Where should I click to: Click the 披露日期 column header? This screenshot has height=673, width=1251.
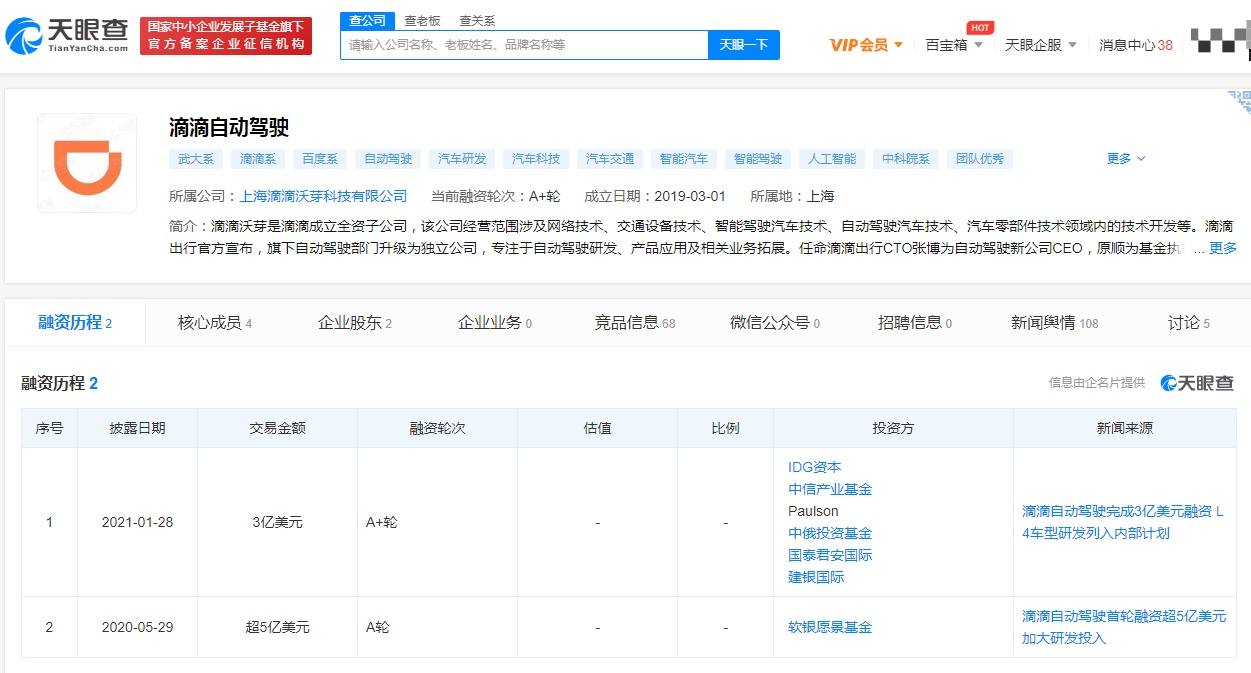click(138, 428)
